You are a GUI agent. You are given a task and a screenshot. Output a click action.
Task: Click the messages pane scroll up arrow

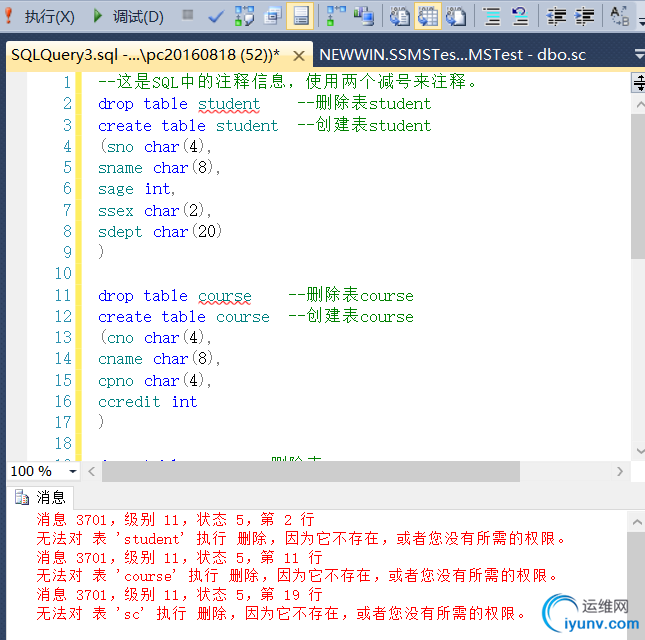coord(637,522)
